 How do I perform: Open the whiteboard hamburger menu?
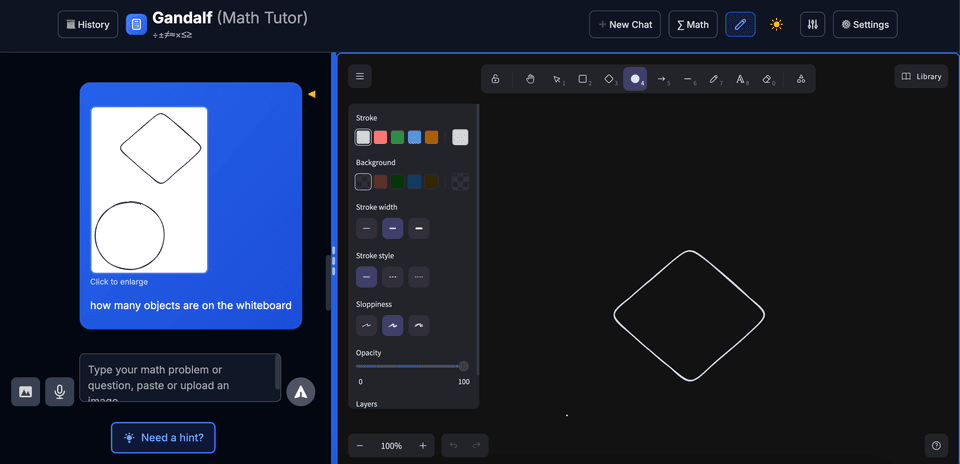[360, 77]
